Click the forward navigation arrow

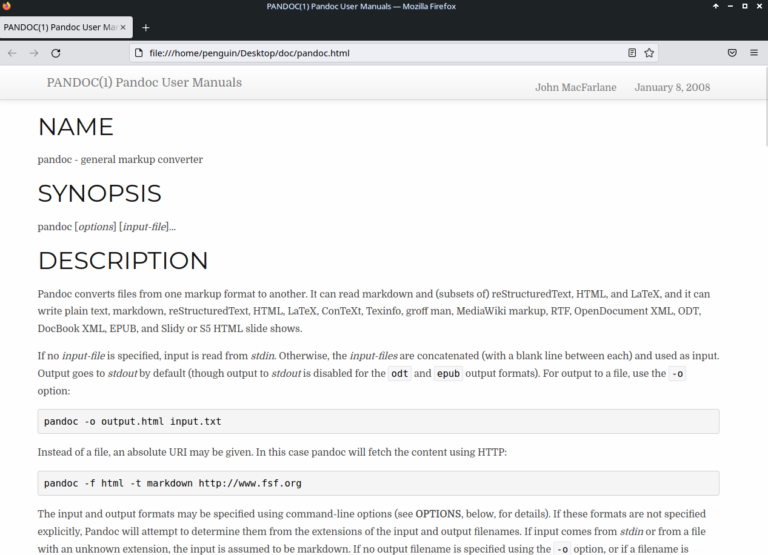(x=34, y=53)
